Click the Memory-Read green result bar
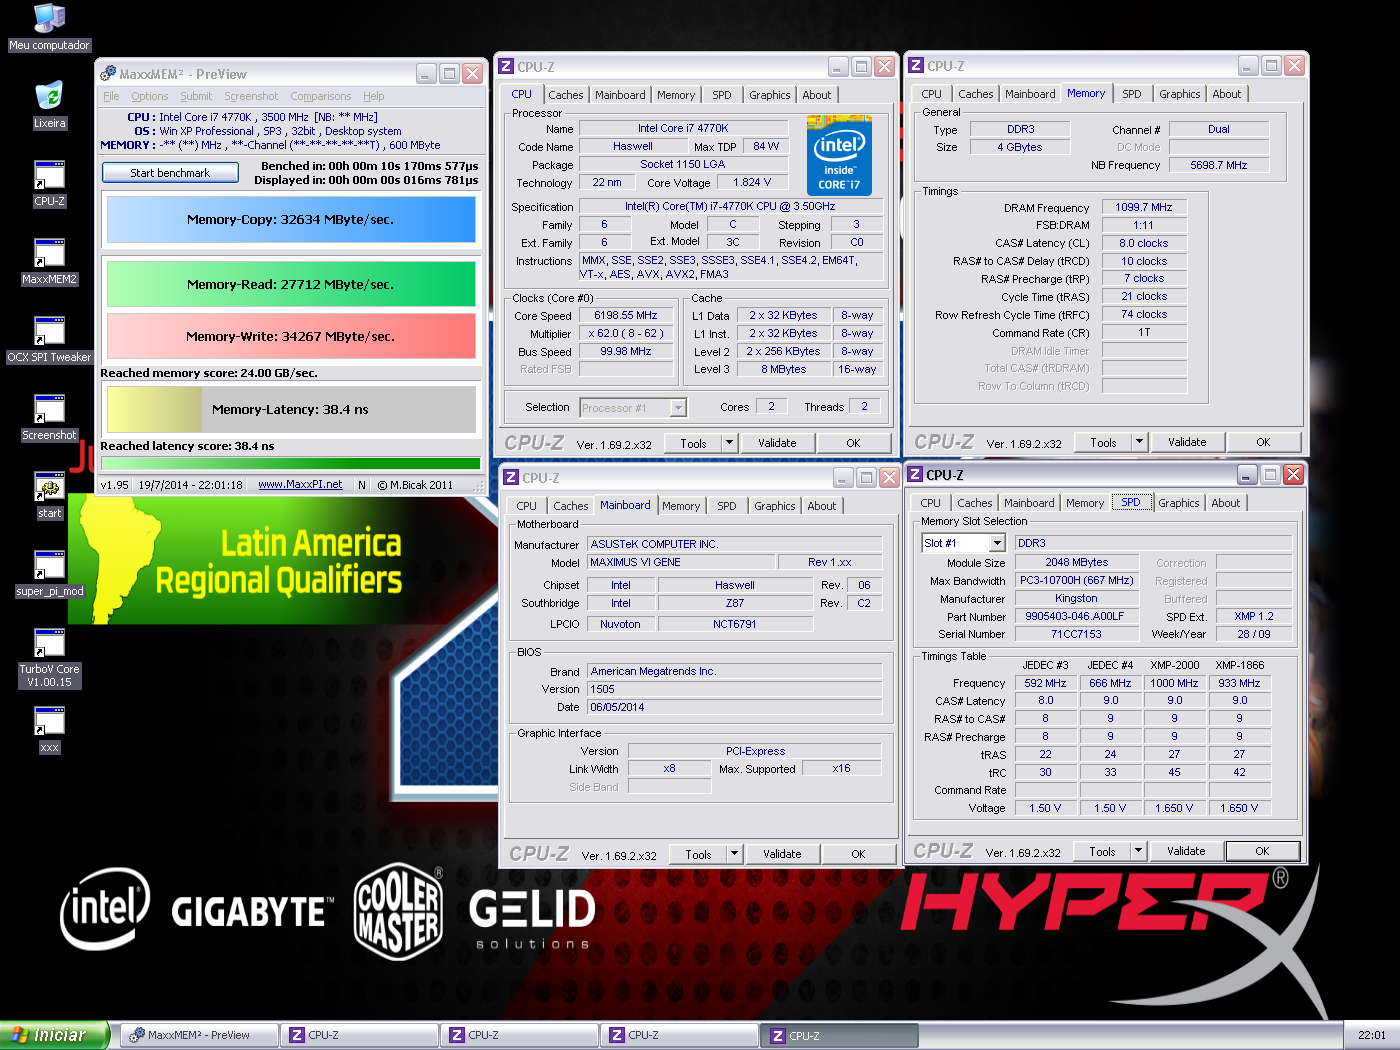The height and width of the screenshot is (1050, 1400). tap(291, 284)
